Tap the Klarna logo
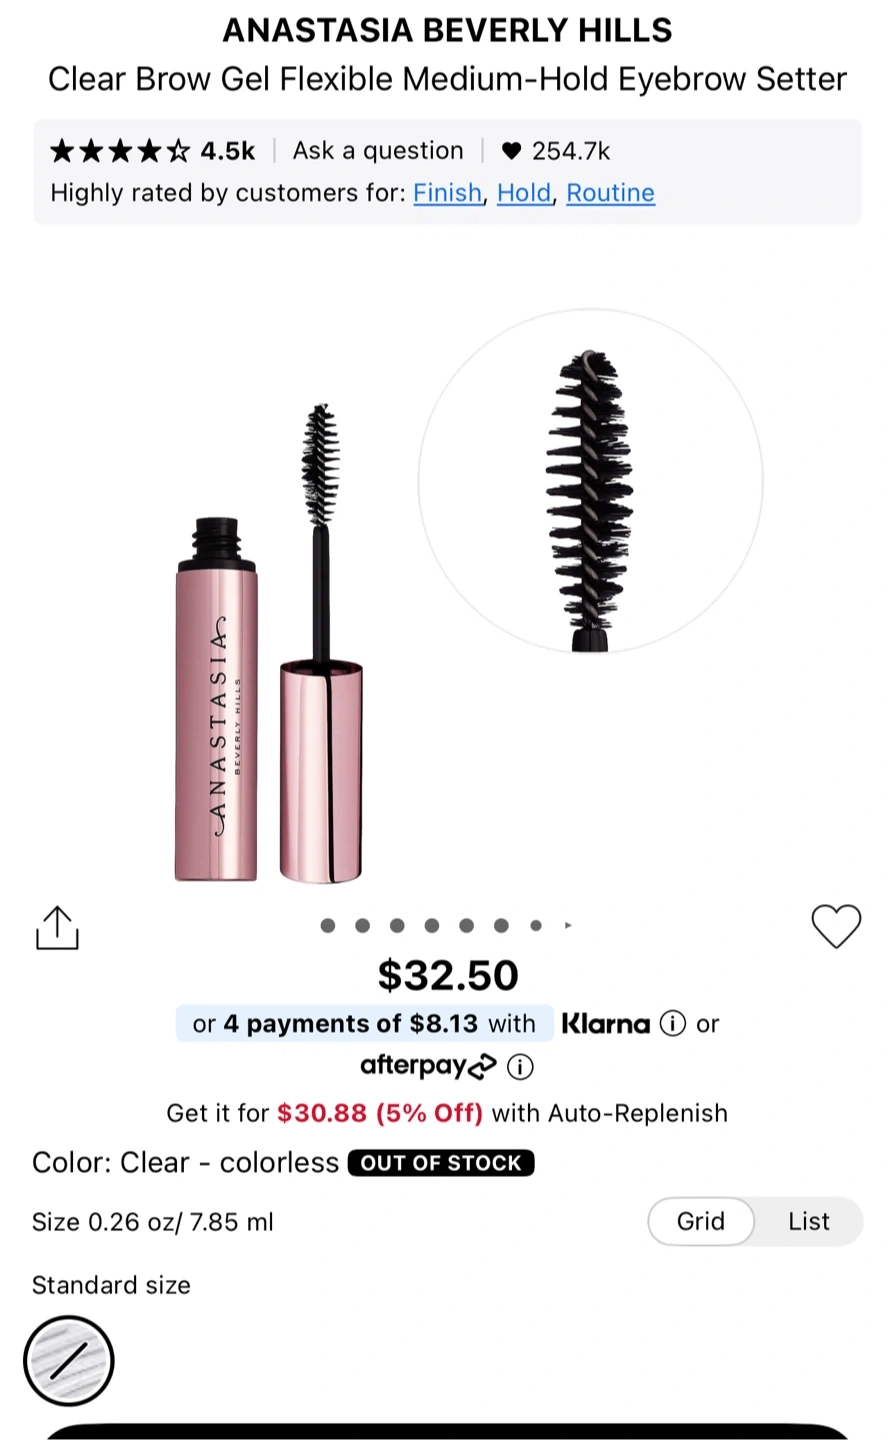Viewport: 895px width, 1440px height. point(605,1024)
